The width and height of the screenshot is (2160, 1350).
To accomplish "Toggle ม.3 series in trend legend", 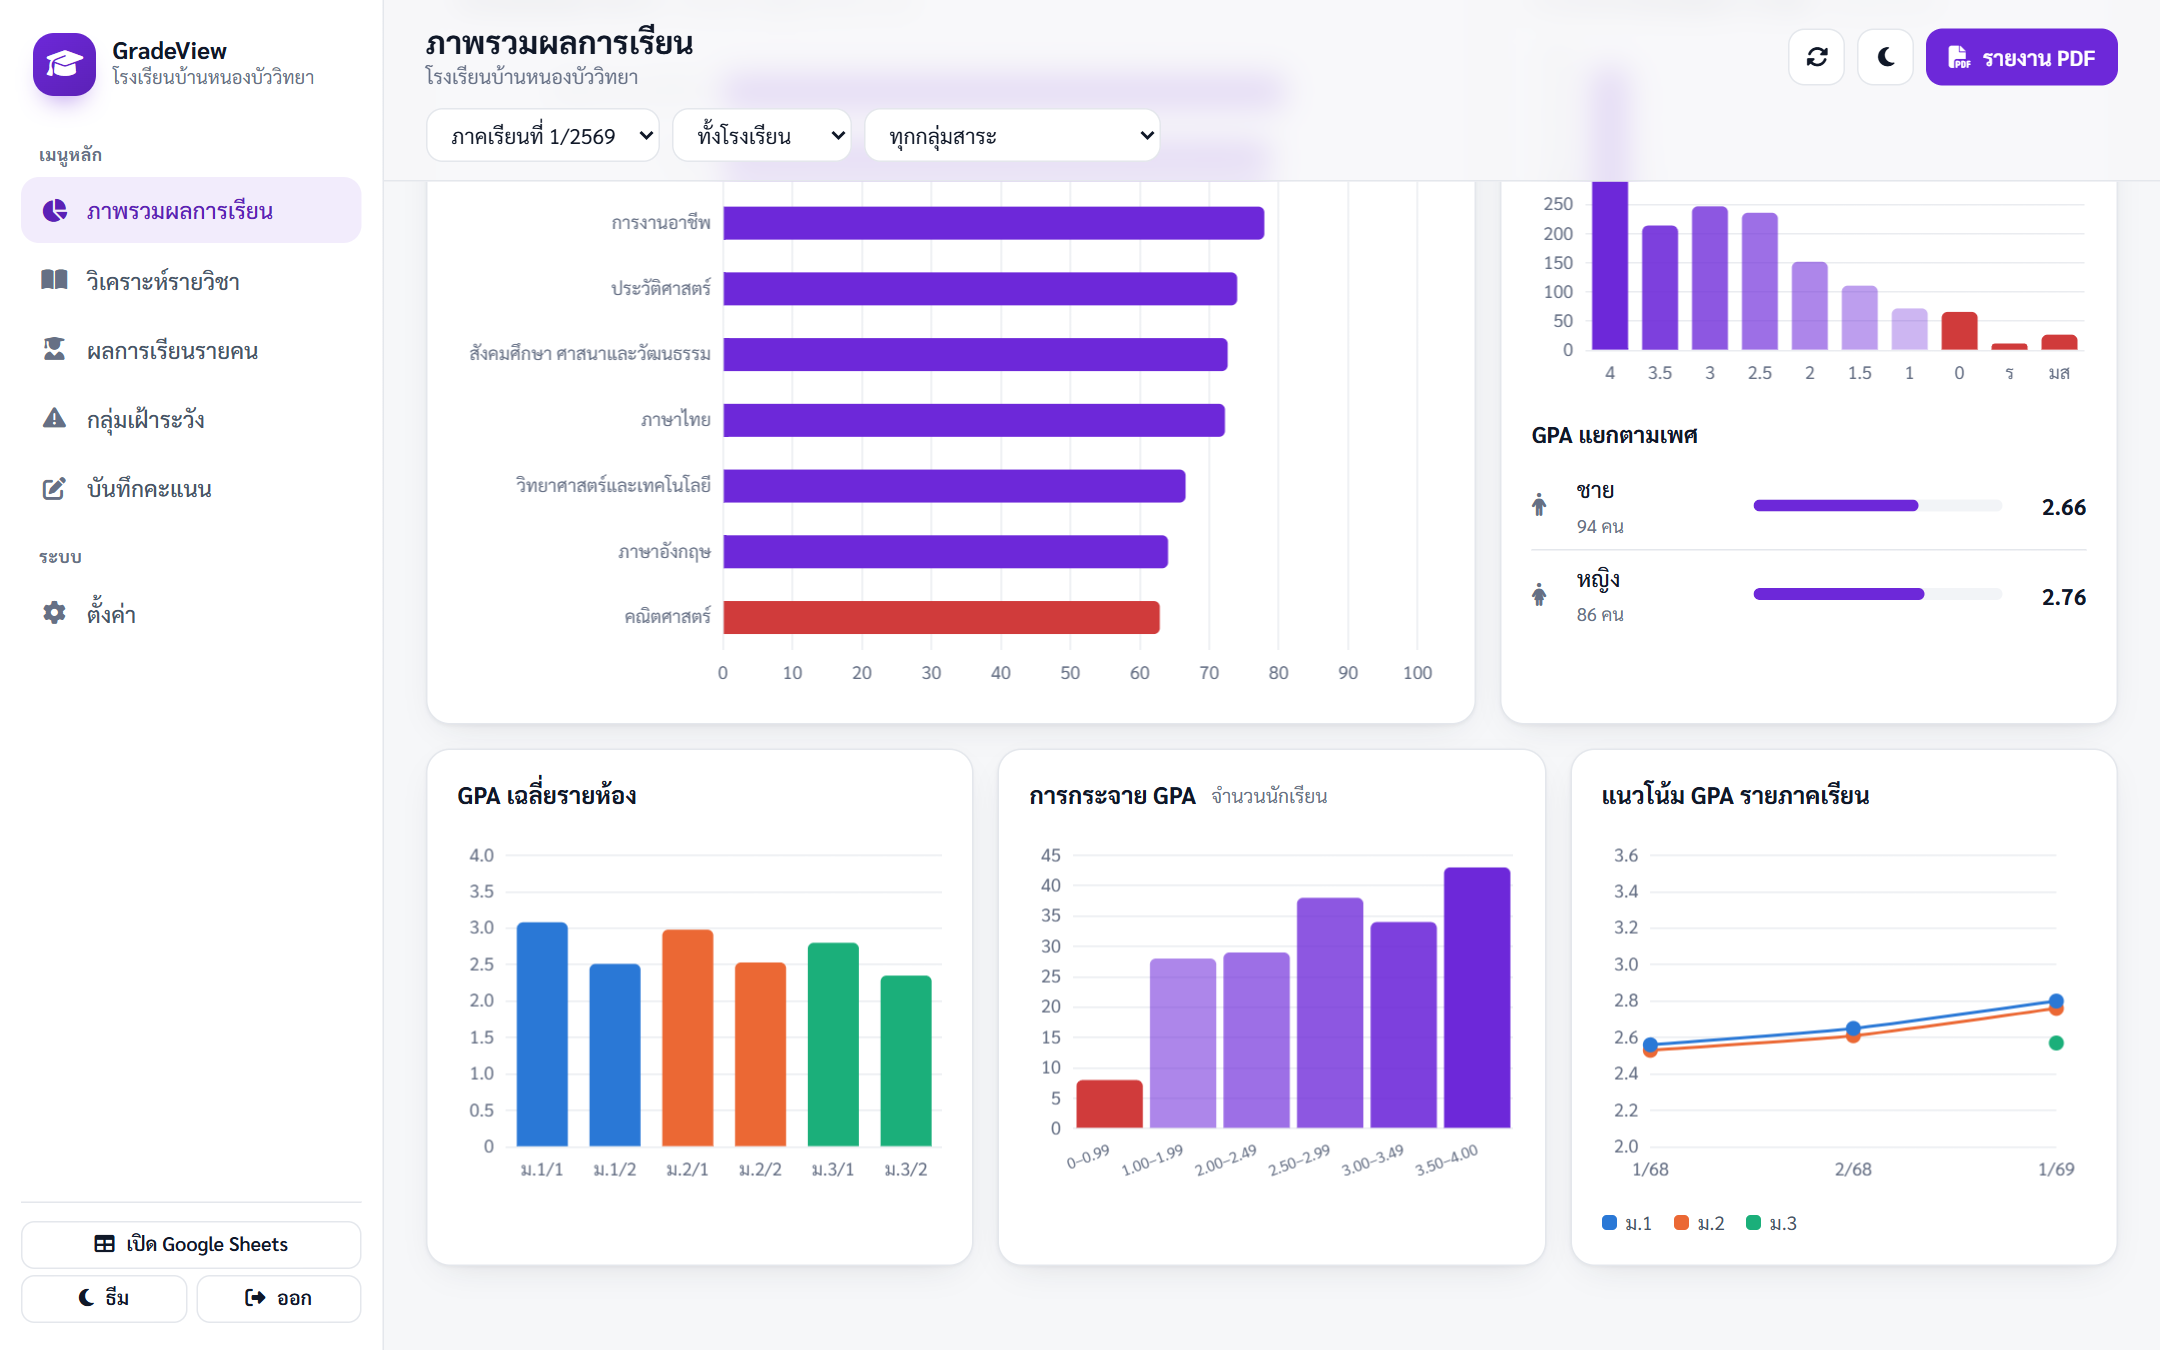I will [1771, 1223].
